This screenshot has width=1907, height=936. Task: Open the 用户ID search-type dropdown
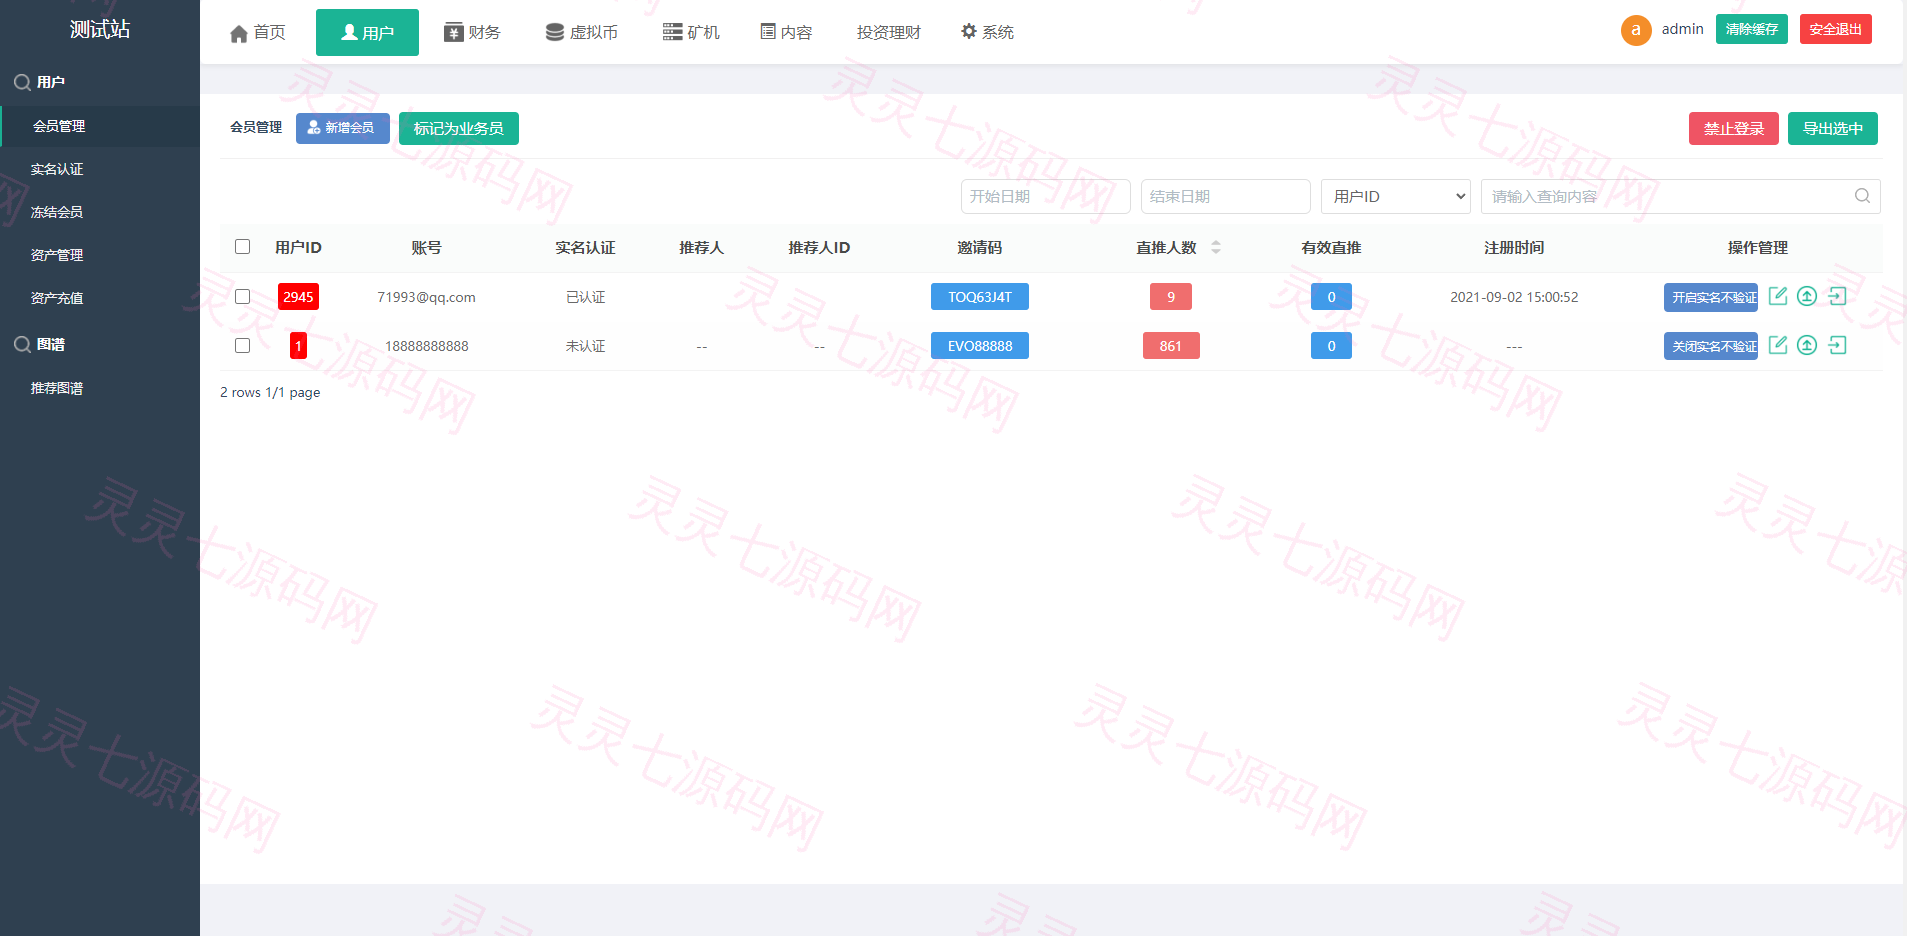click(x=1396, y=196)
